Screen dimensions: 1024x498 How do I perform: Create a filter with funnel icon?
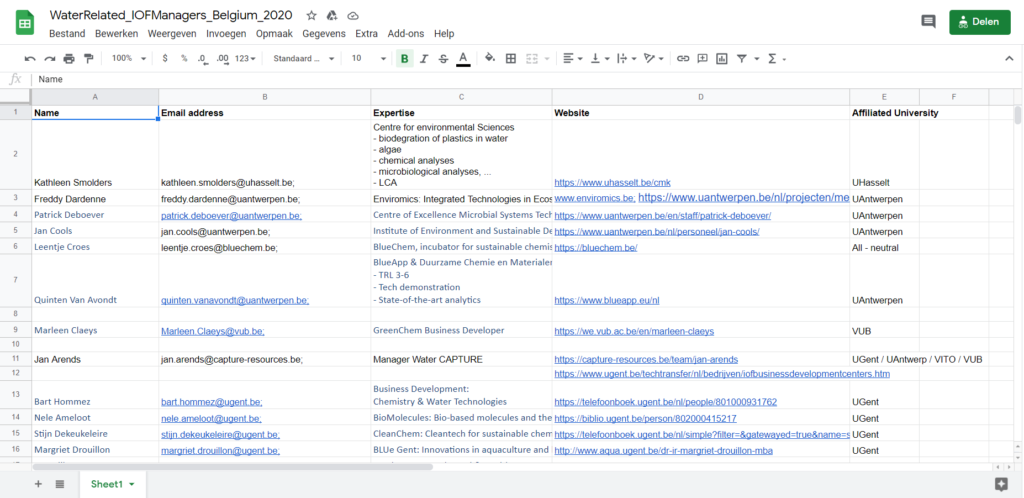(x=742, y=59)
